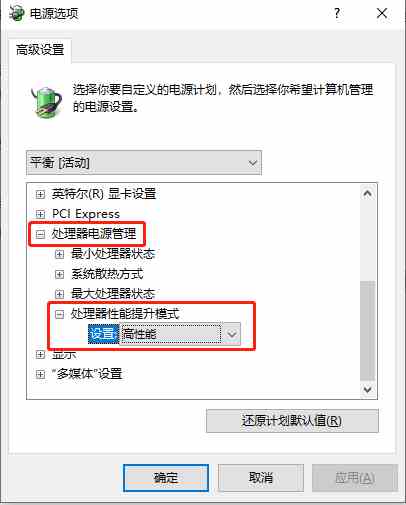Click the 还原计划默认值(R) button

[292, 421]
